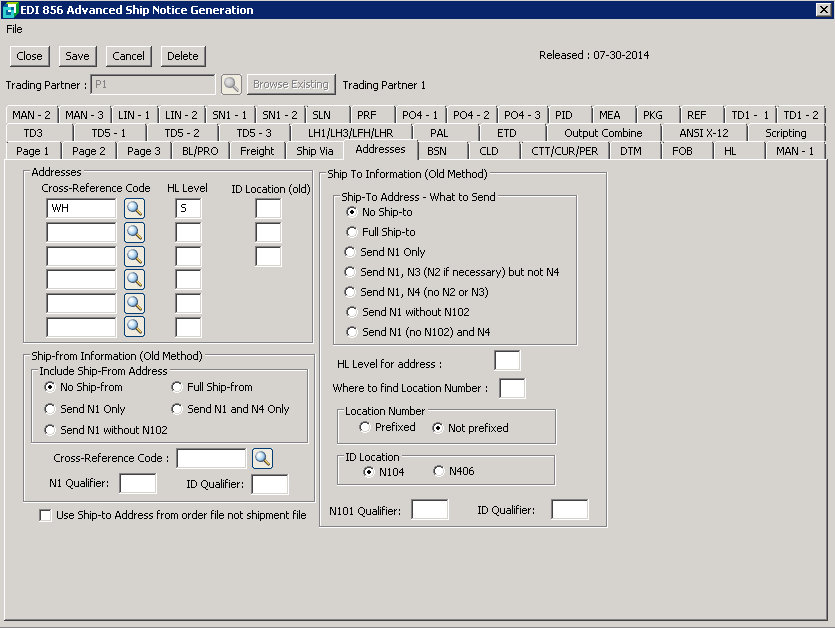Click the fifth row Addresses lookup magnifier
Viewport: 835px width, 628px height.
(x=134, y=303)
